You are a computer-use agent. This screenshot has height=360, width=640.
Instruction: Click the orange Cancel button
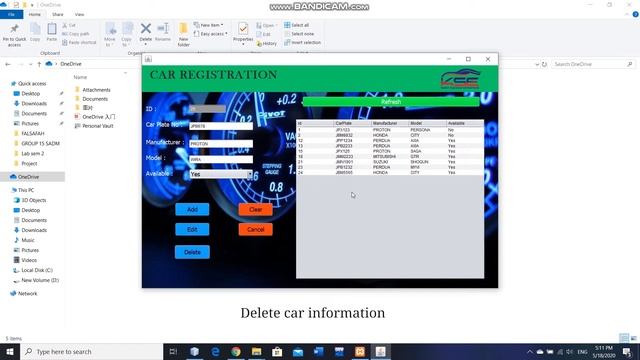(x=256, y=229)
